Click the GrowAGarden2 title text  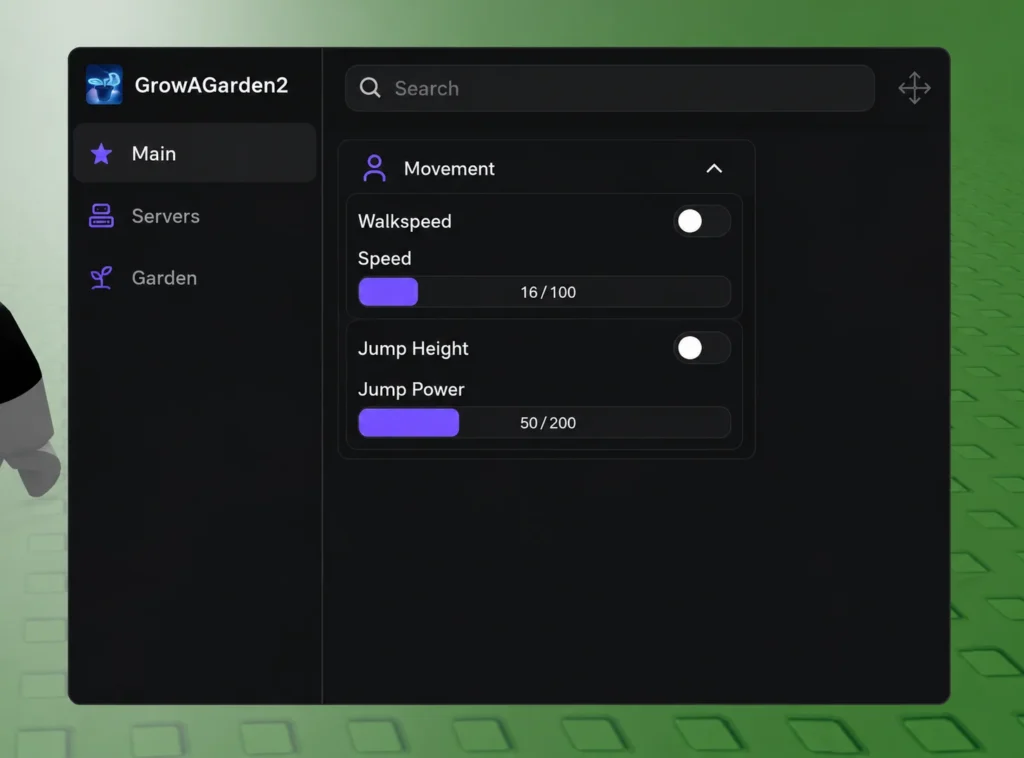[211, 86]
